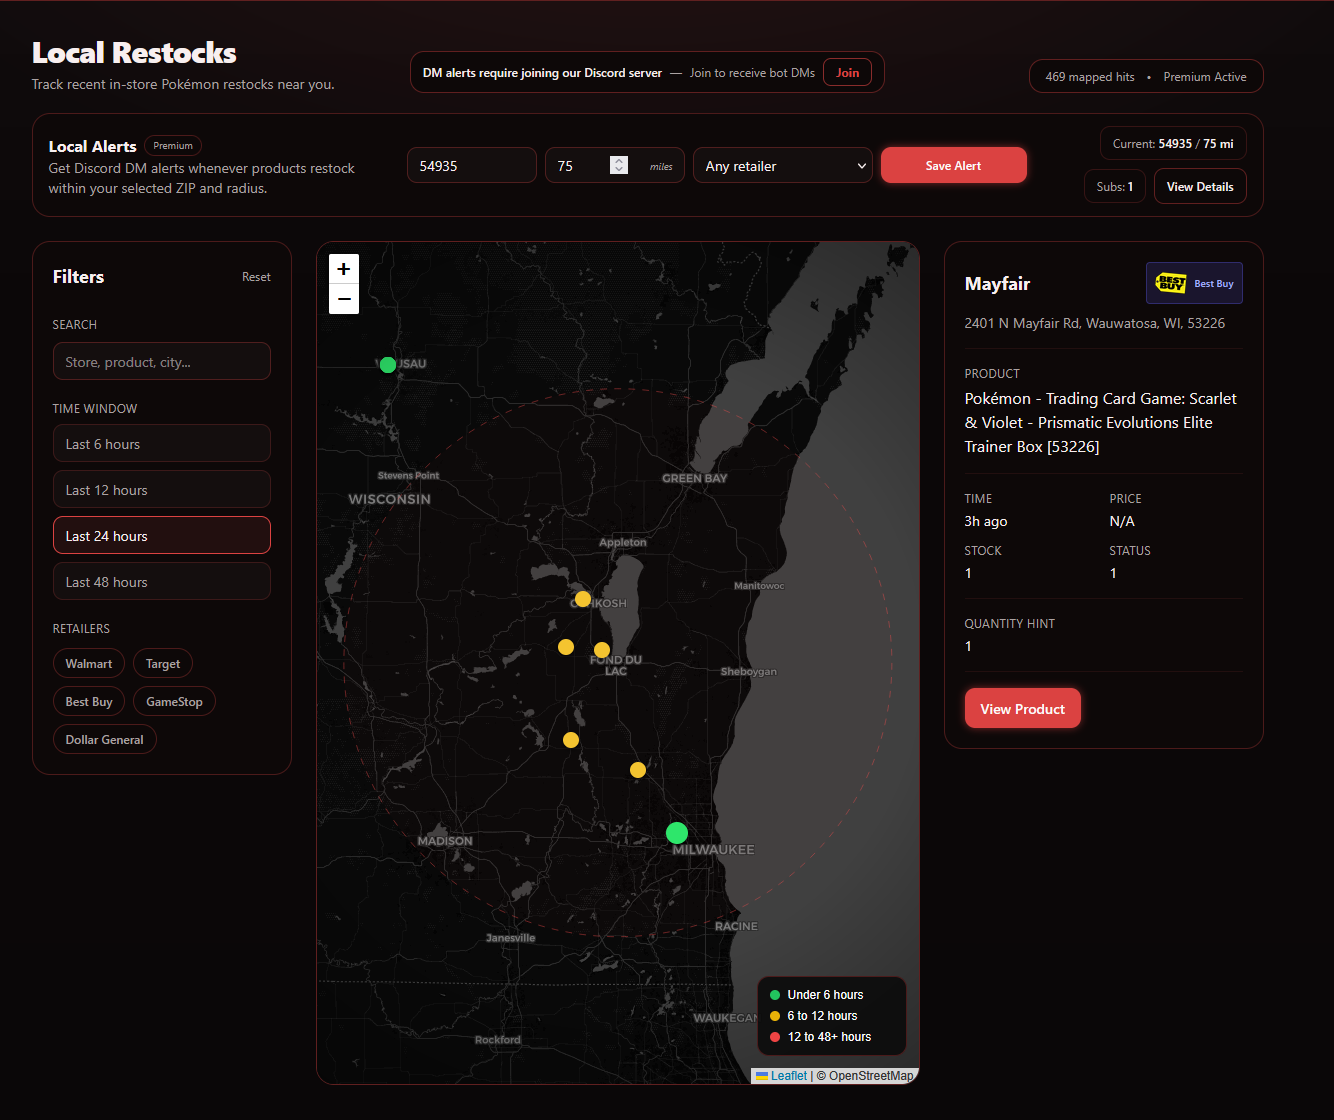Select Last 12 hours time window
This screenshot has width=1334, height=1120.
pos(162,490)
